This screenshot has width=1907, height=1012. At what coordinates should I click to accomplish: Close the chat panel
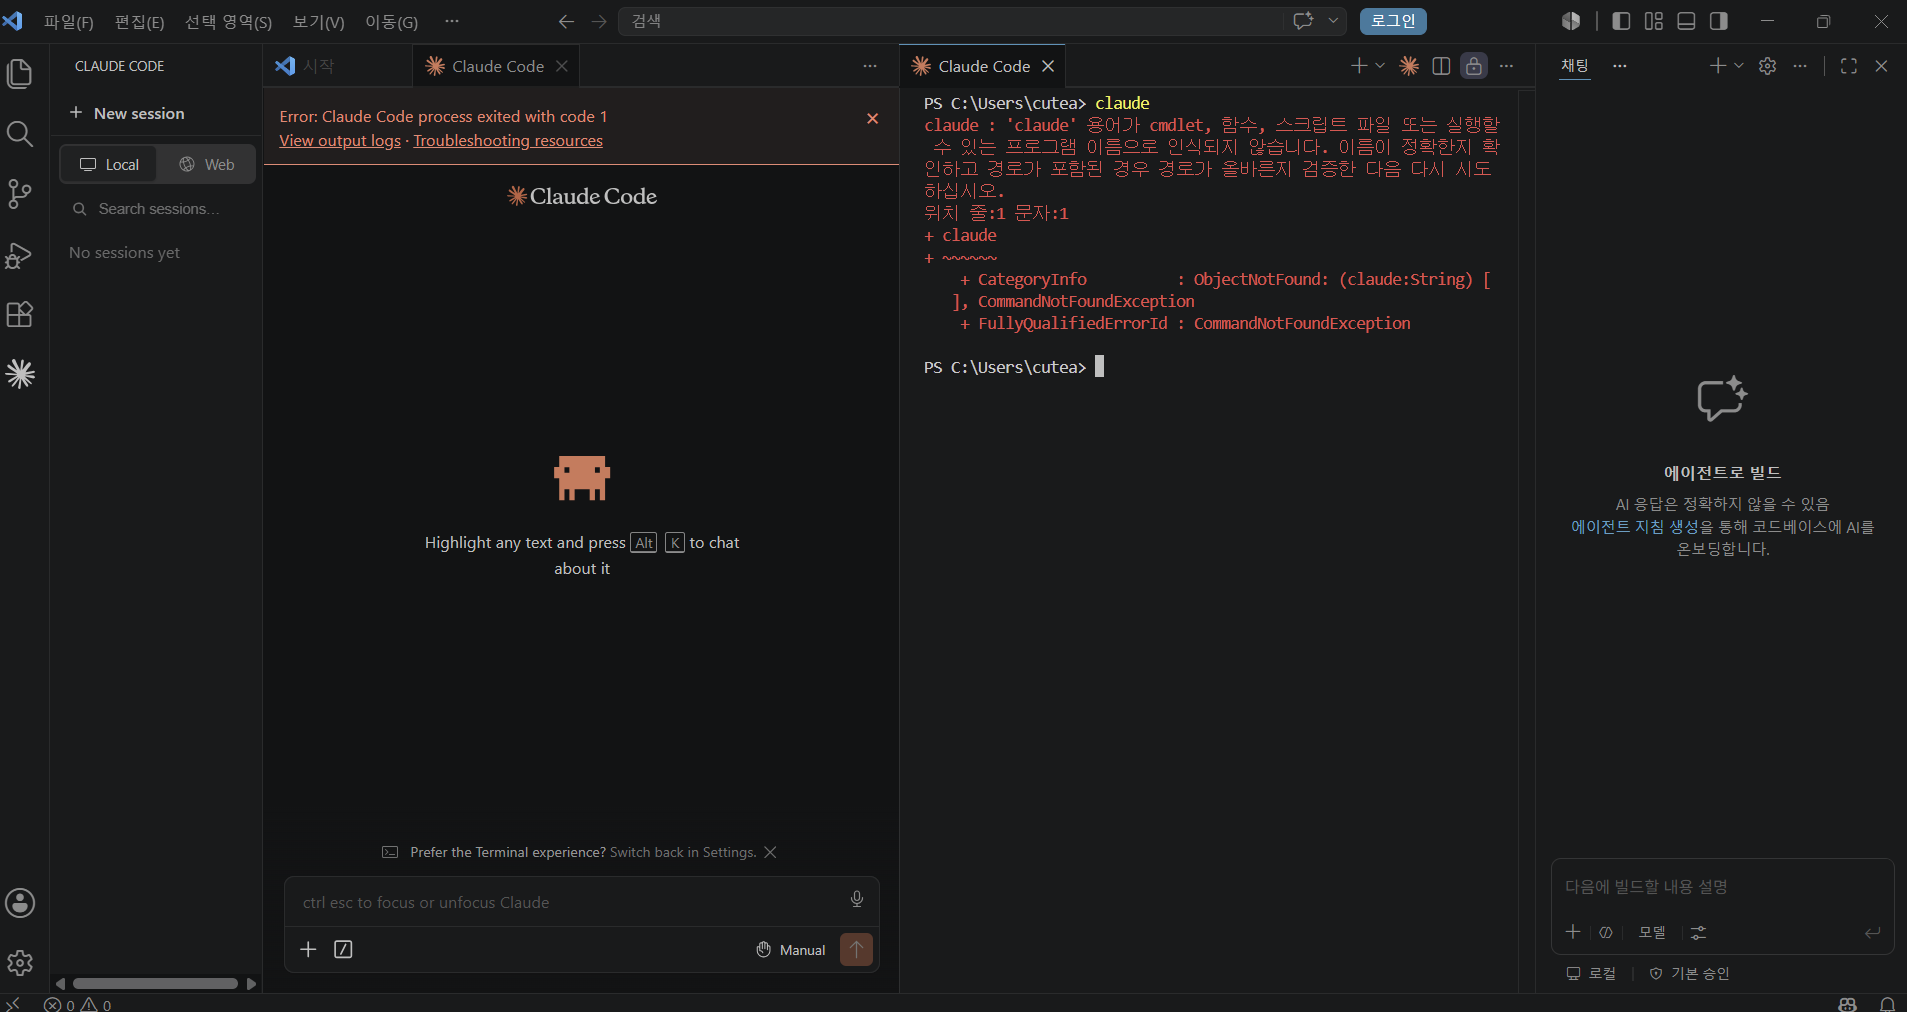coord(1881,66)
